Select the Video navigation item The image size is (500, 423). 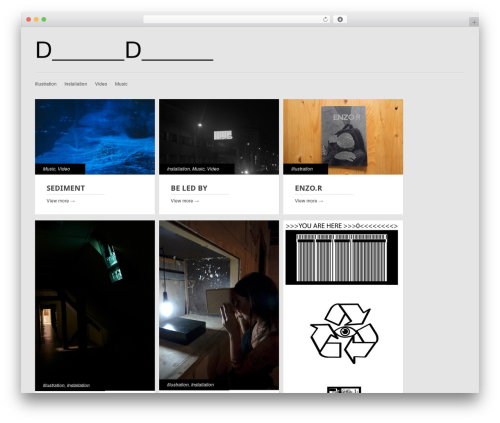click(x=101, y=84)
